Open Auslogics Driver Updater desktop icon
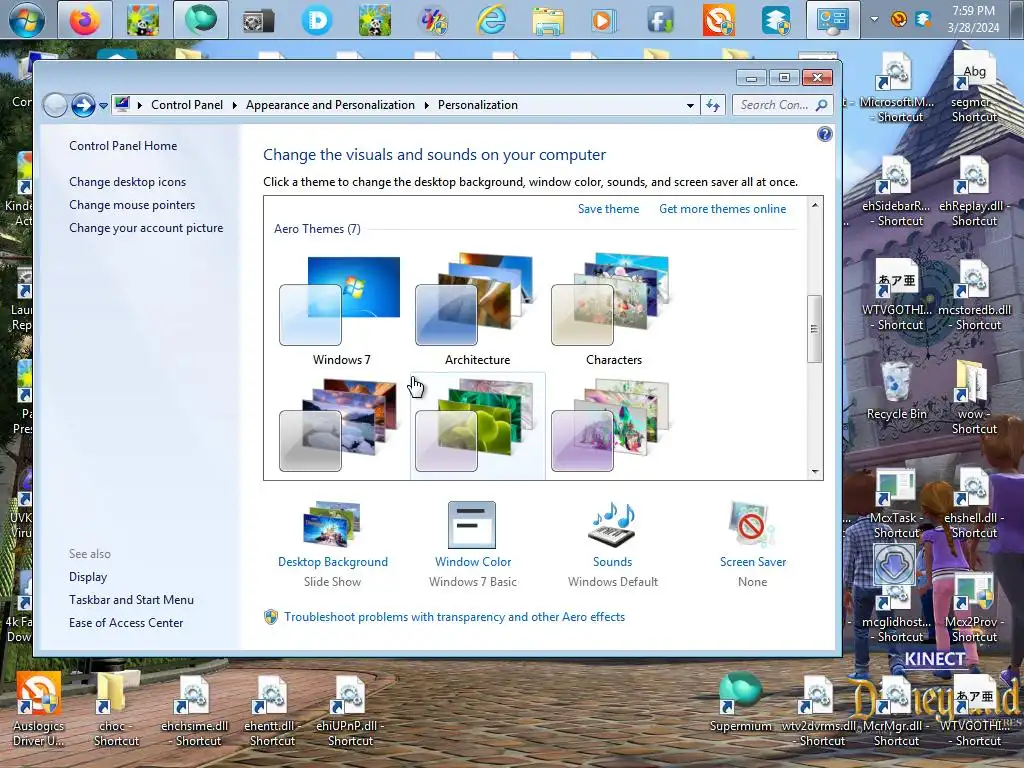 (39, 710)
